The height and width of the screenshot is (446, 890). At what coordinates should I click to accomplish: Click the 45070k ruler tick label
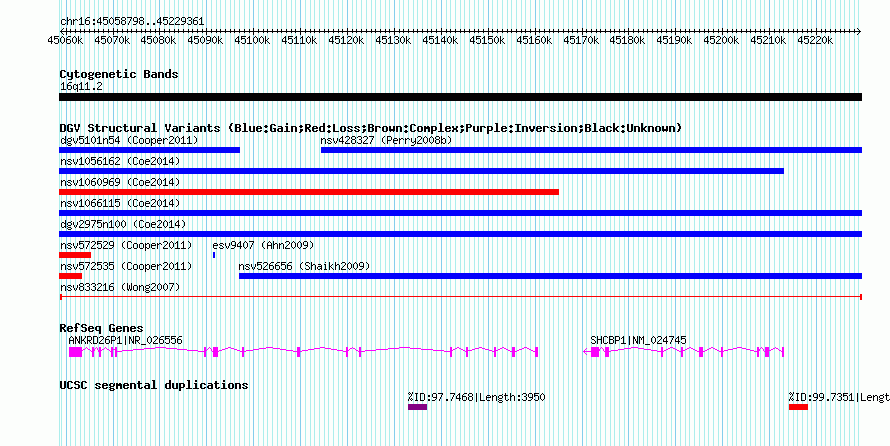(x=112, y=41)
